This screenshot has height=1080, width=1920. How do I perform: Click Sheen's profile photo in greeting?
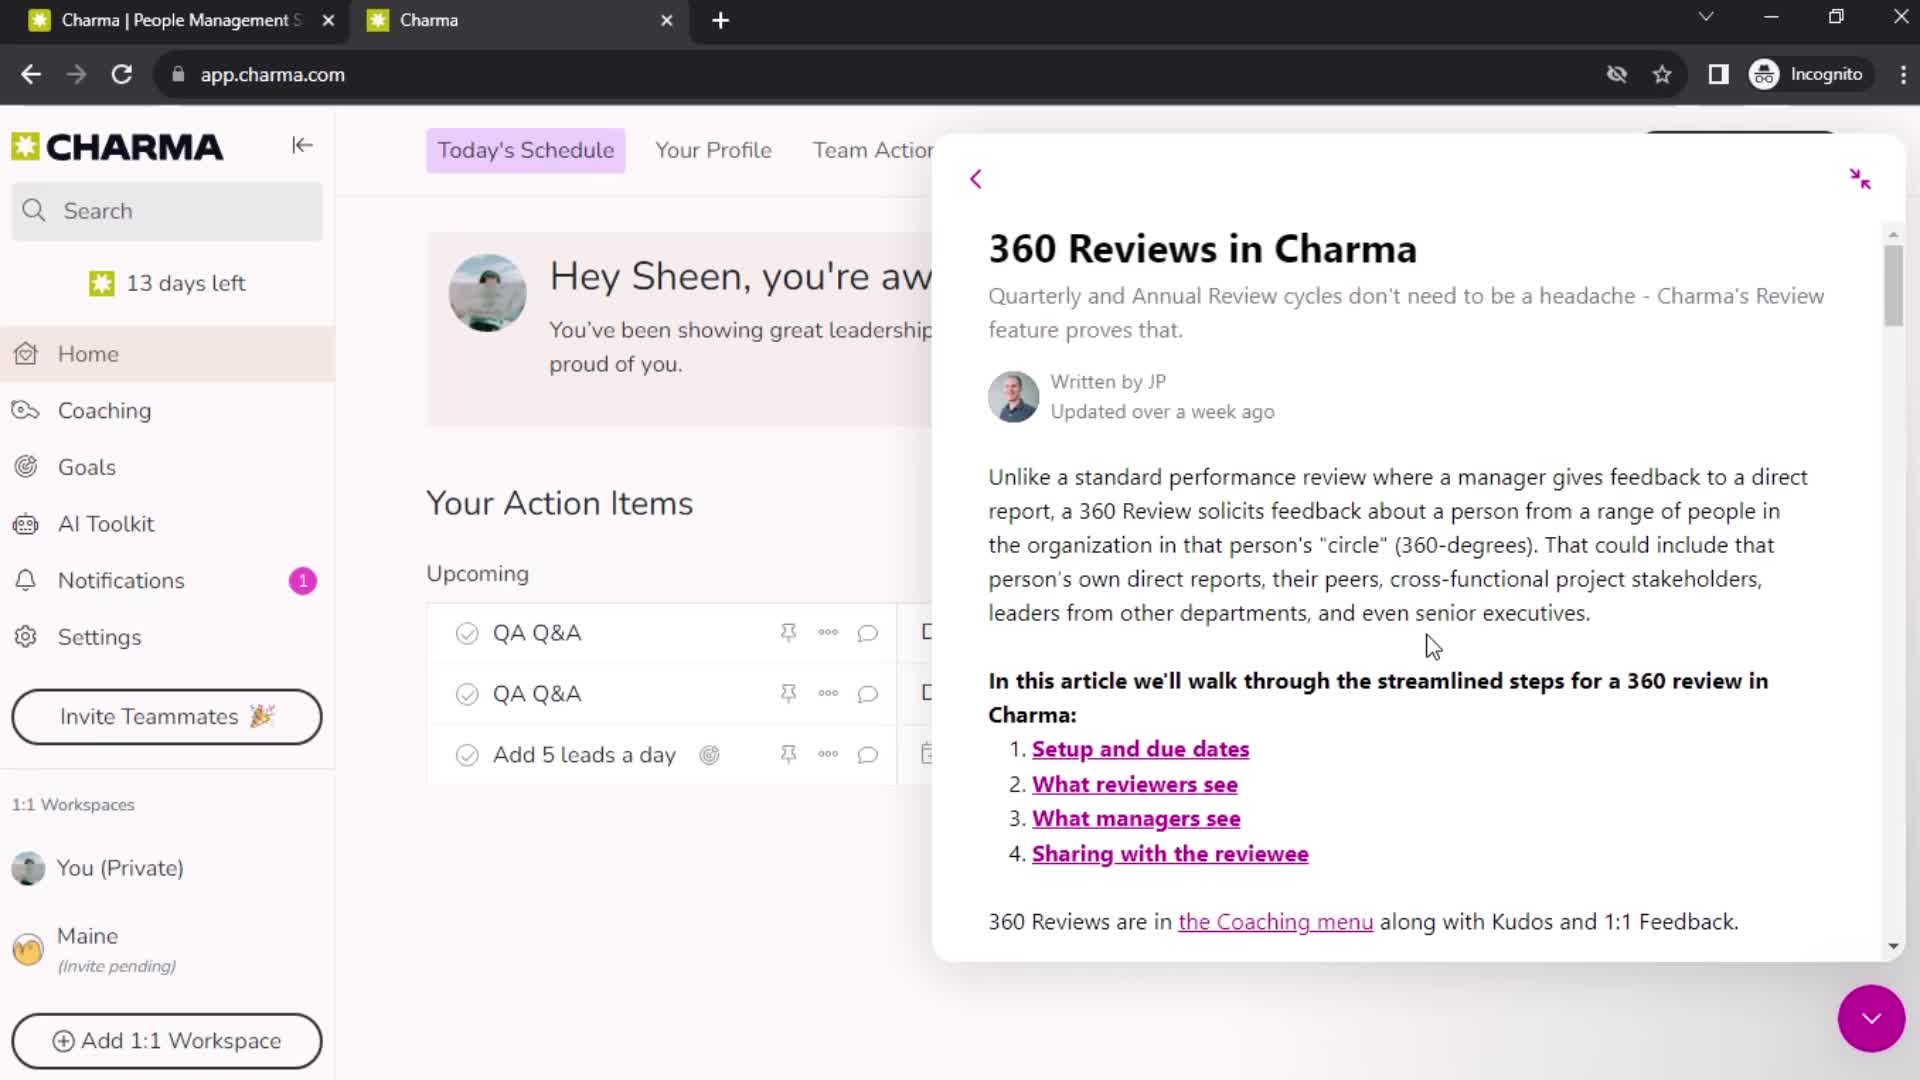[488, 293]
